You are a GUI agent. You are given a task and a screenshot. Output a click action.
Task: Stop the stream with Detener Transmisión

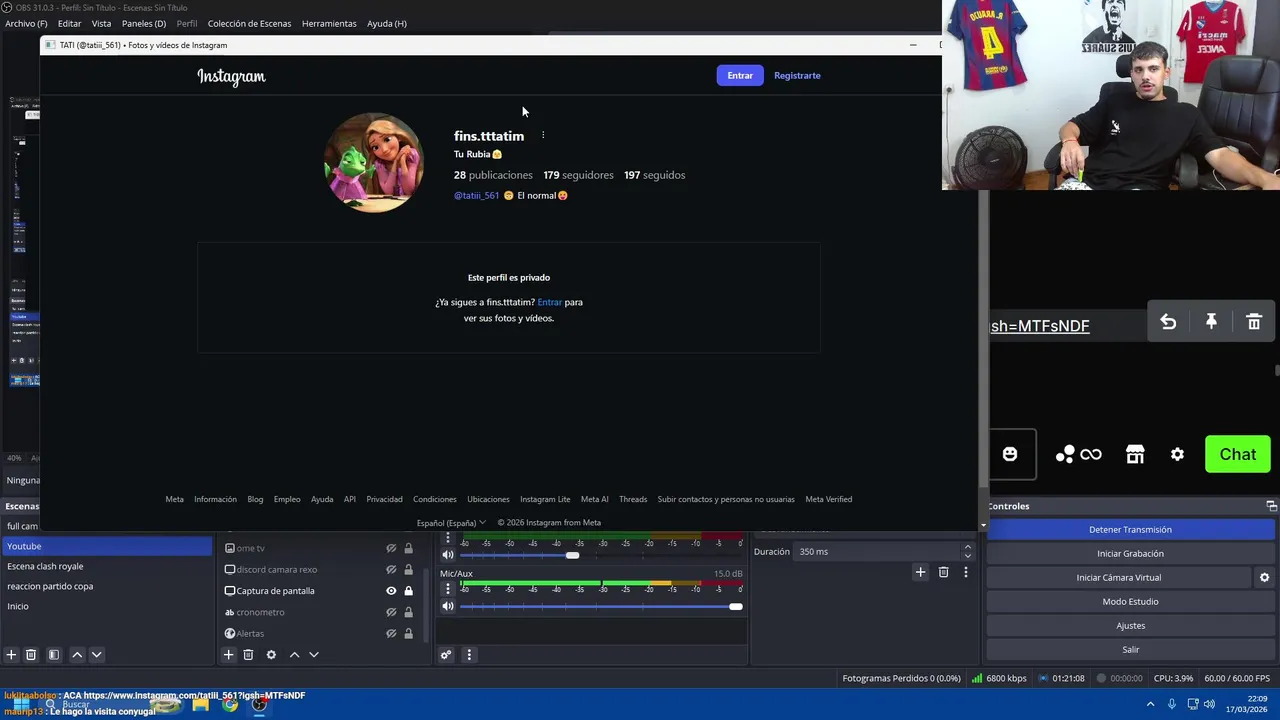pos(1130,529)
